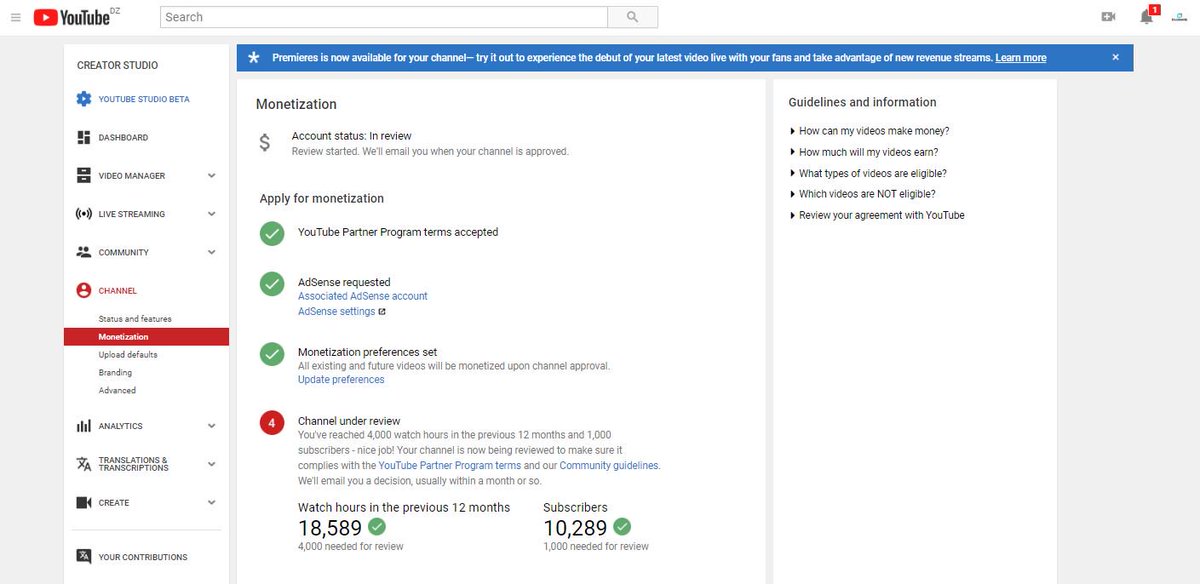Click the Dashboard grid icon

tap(84, 137)
